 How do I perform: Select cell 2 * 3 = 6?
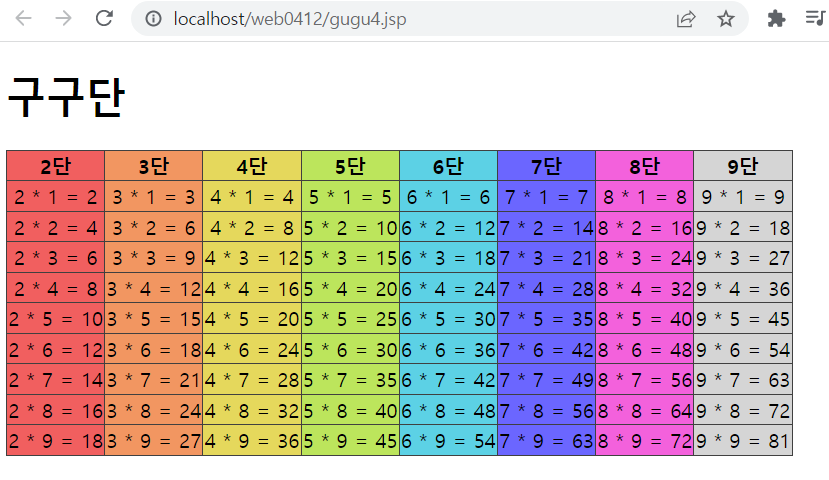tap(56, 258)
